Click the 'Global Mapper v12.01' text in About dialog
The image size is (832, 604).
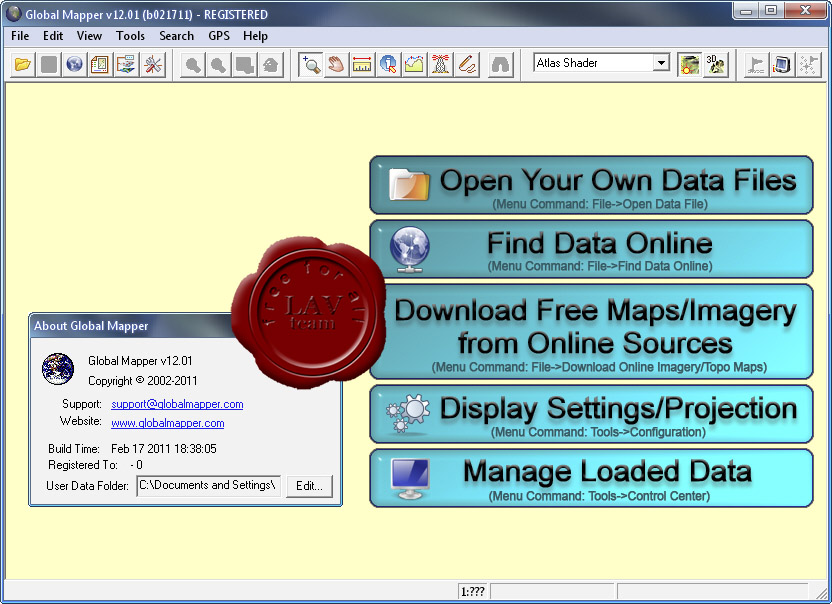(140, 361)
